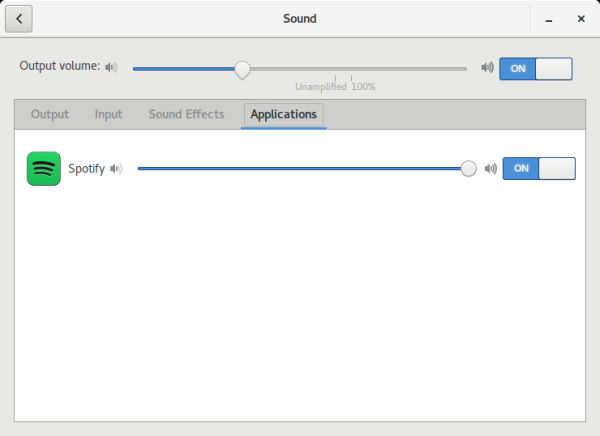Click the green Spotify app icon
This screenshot has height=436, width=600.
point(44,169)
